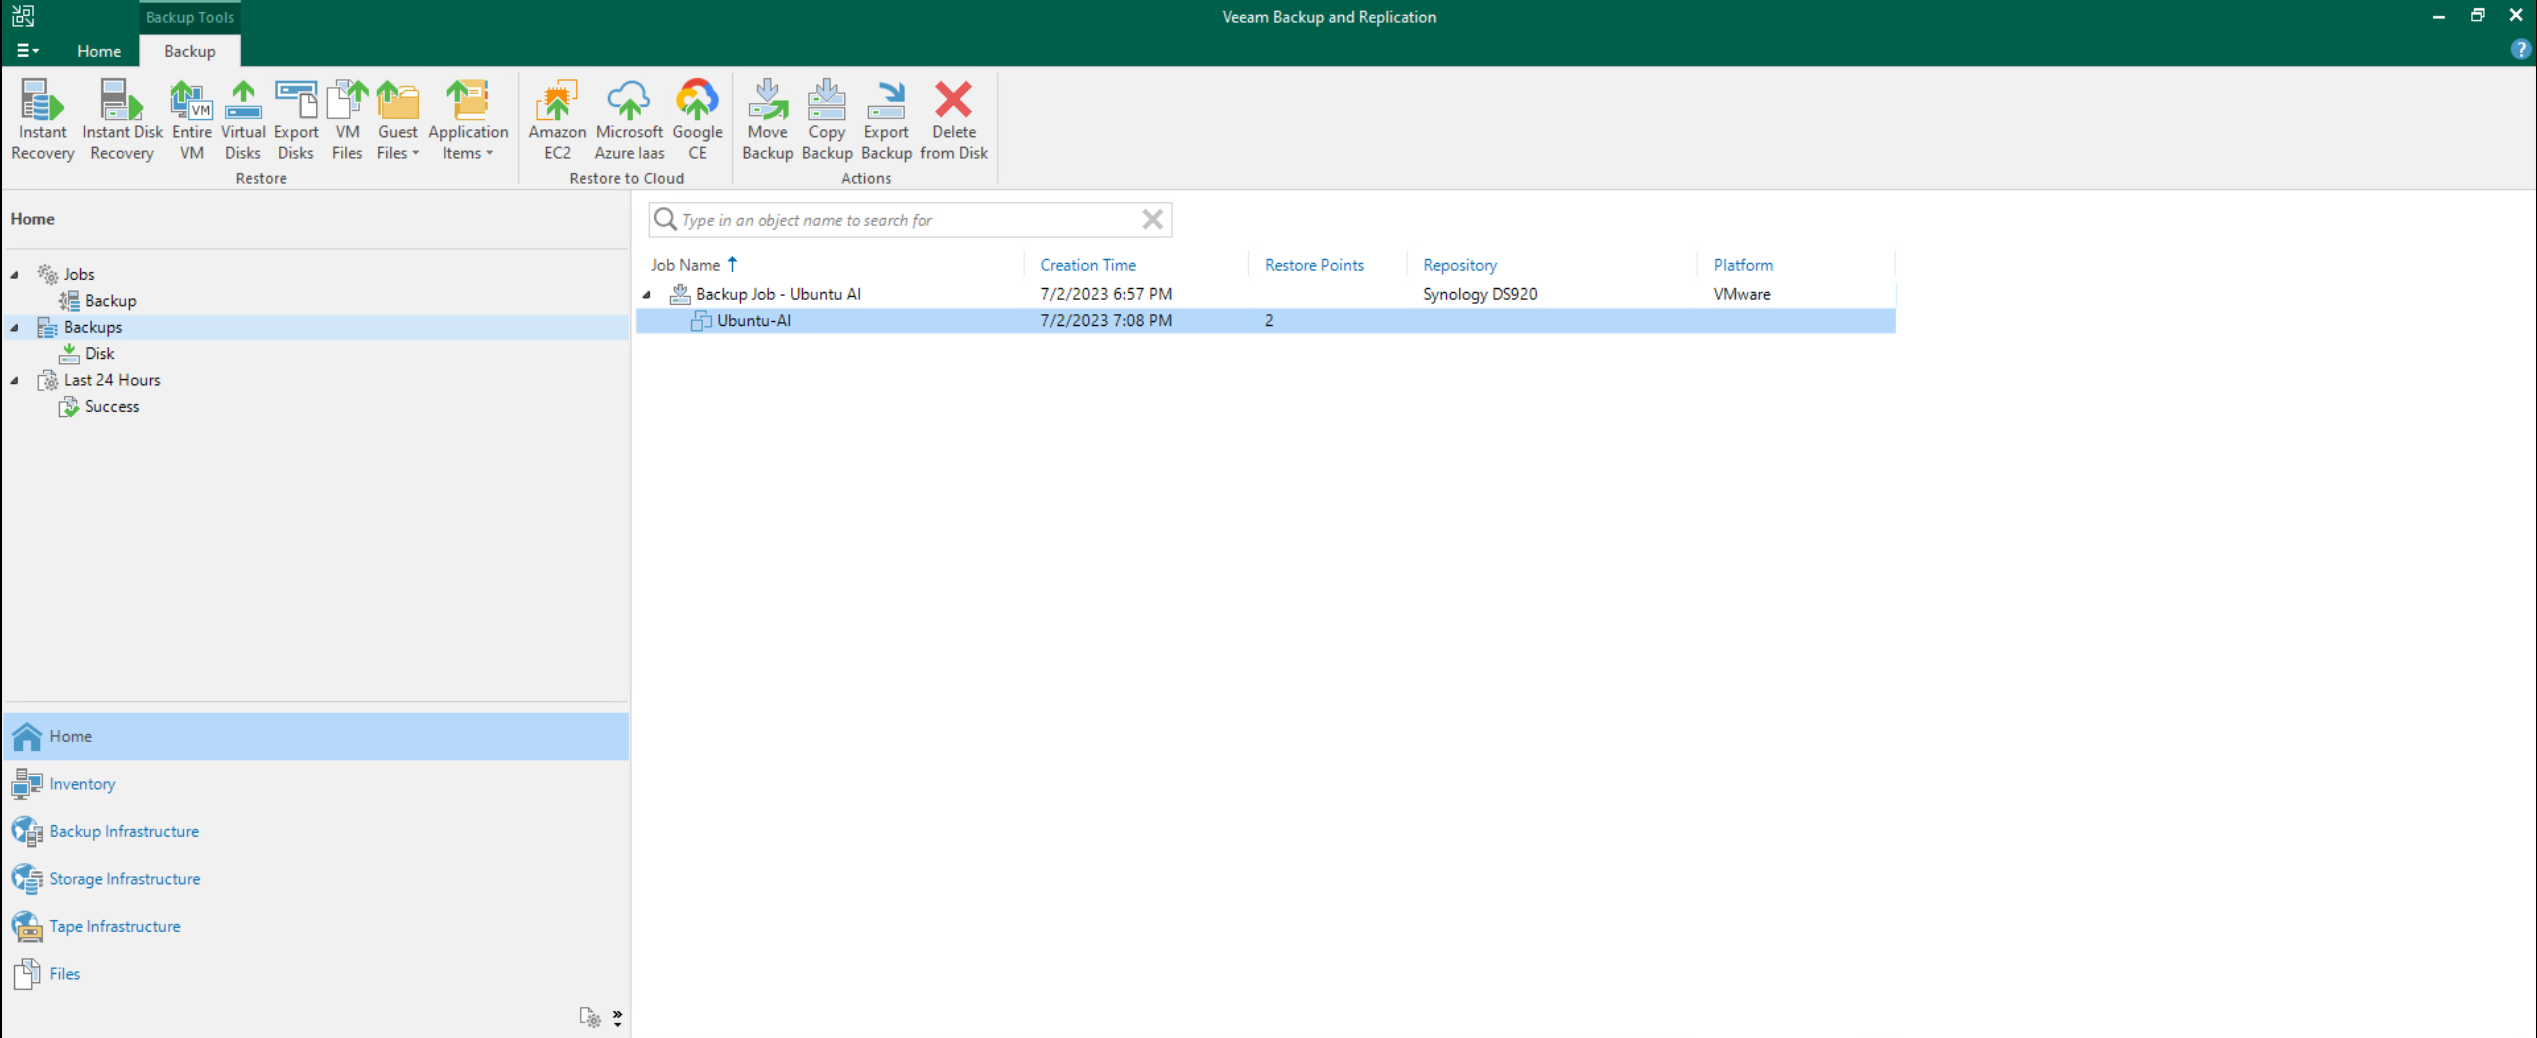Restore to Google CE
The height and width of the screenshot is (1038, 2537).
(697, 119)
